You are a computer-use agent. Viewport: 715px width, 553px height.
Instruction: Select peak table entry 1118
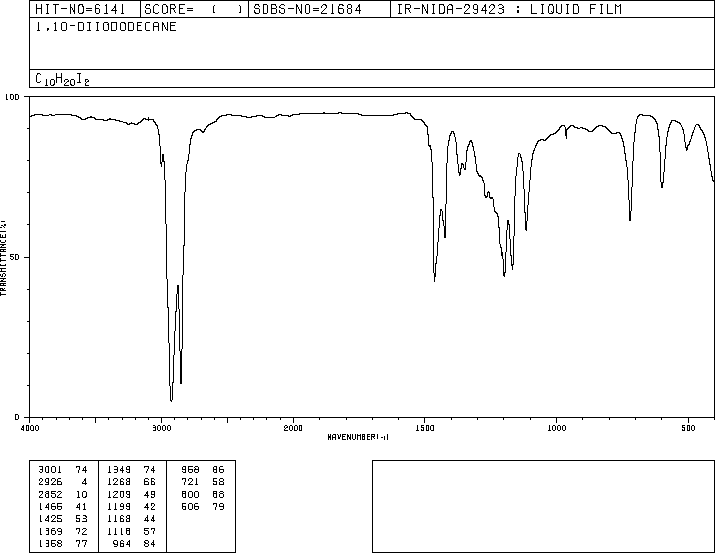click(x=119, y=531)
